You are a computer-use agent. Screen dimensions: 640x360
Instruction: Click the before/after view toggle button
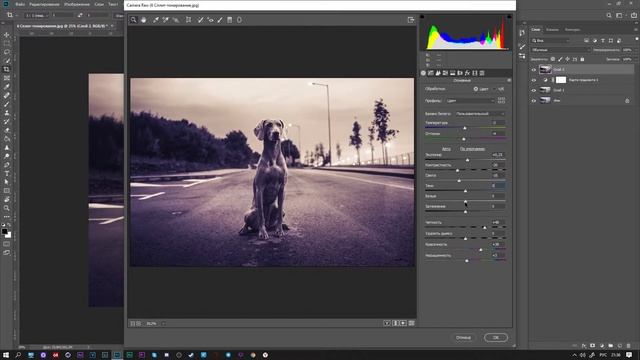tap(387, 323)
